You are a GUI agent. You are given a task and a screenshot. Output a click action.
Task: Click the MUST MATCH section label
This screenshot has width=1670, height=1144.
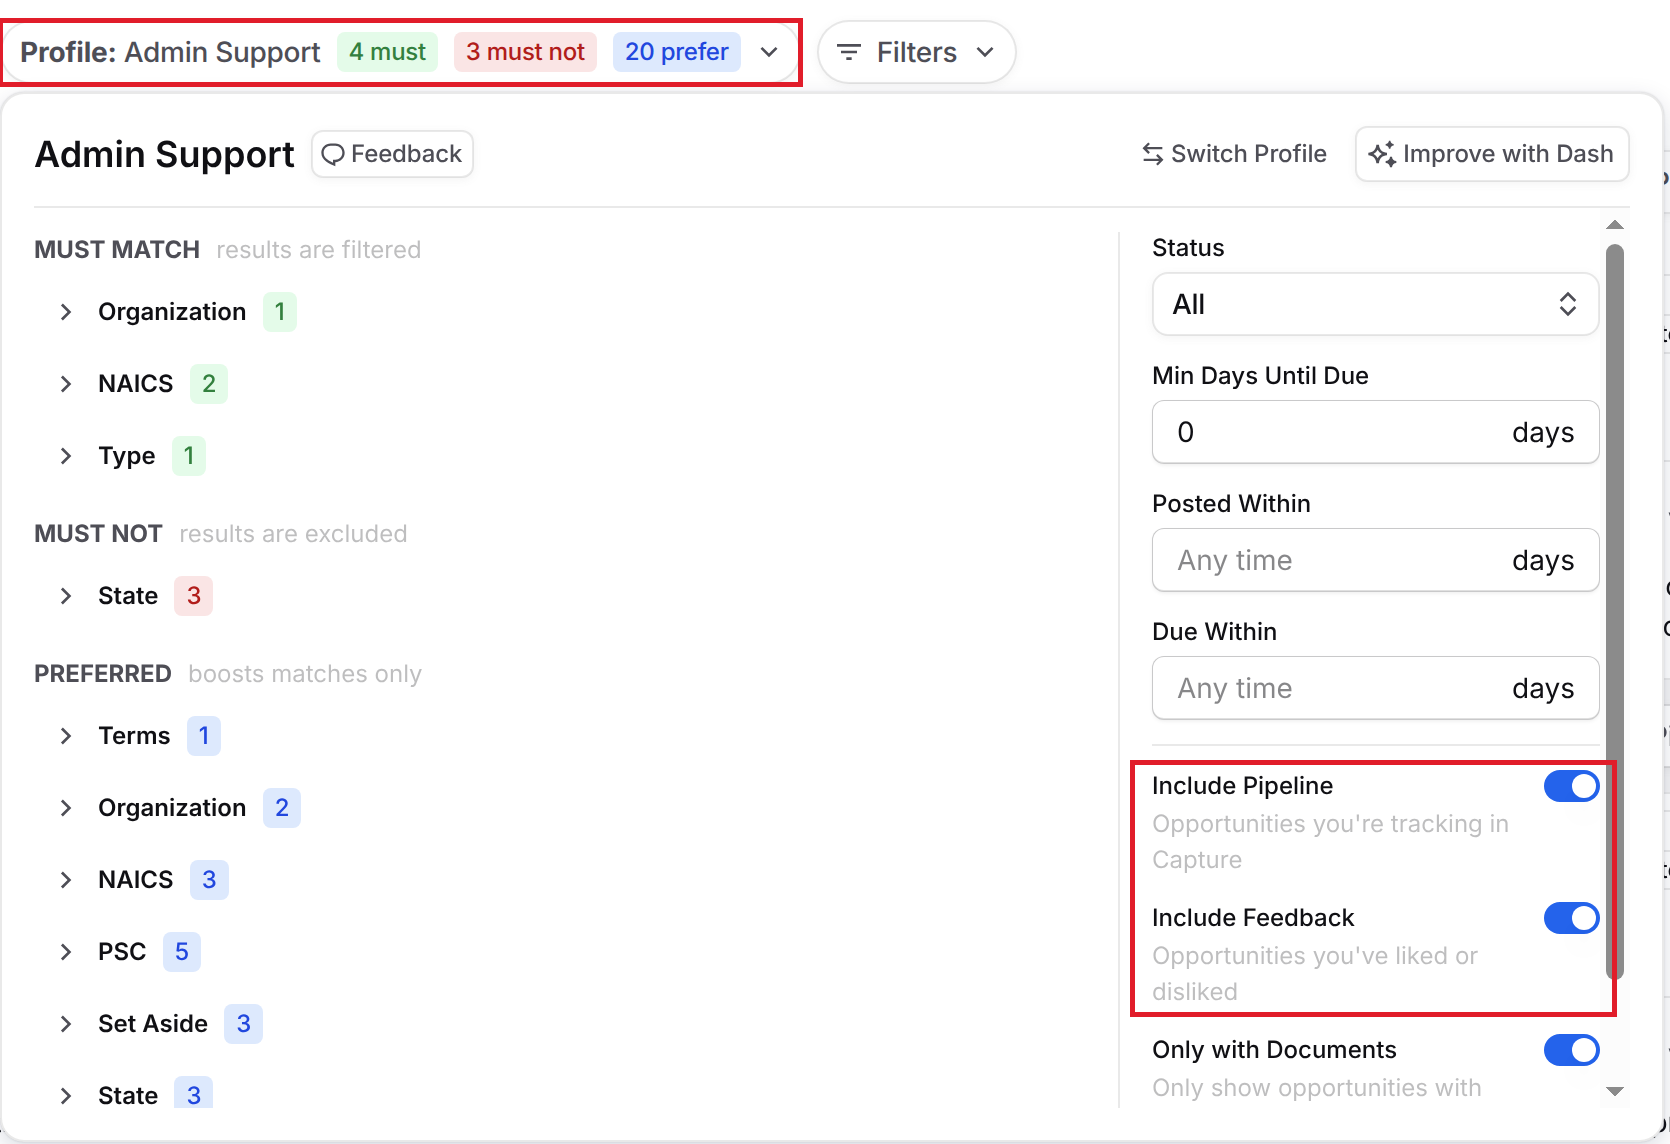117,250
